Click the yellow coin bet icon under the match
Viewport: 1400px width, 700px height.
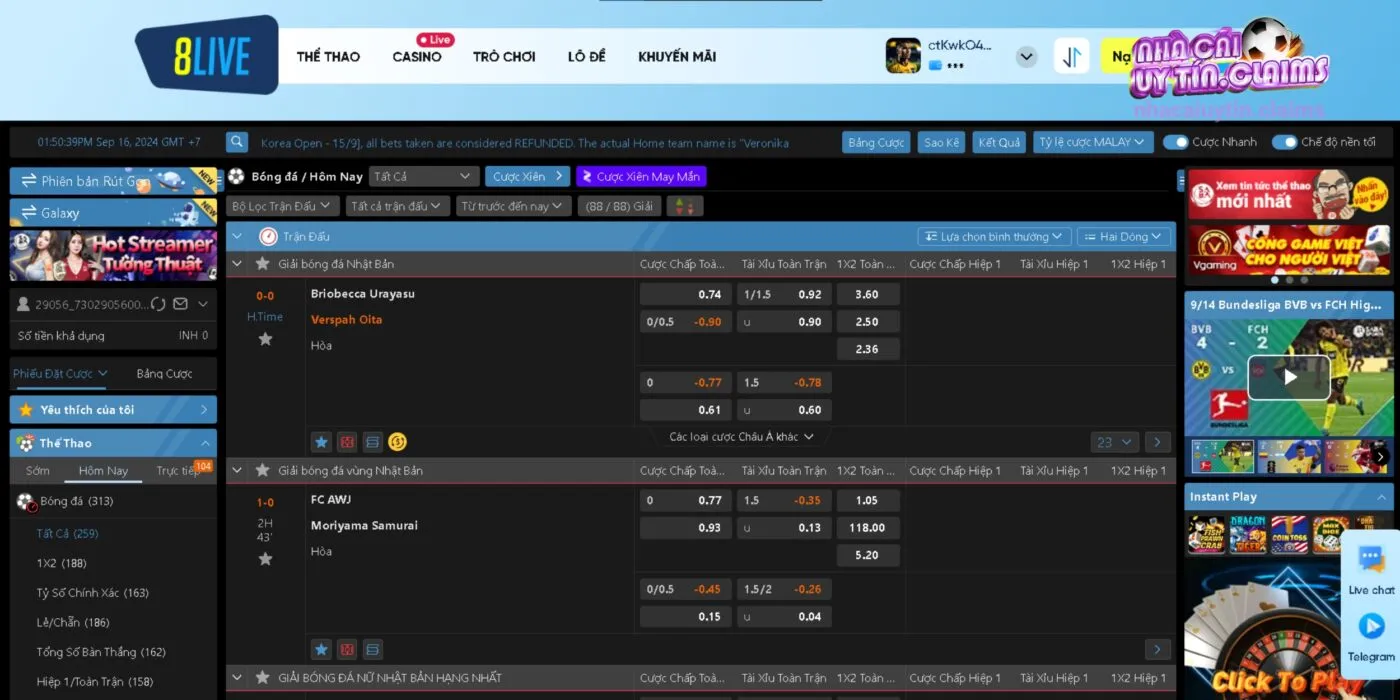coord(398,441)
